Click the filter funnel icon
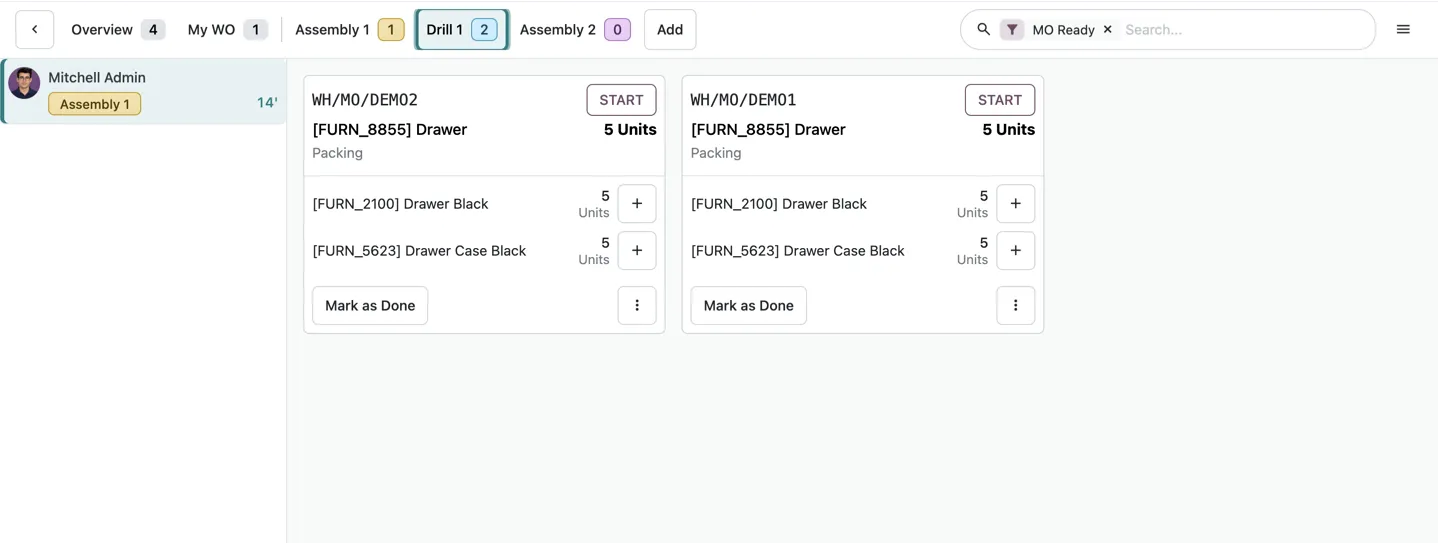 [1012, 30]
